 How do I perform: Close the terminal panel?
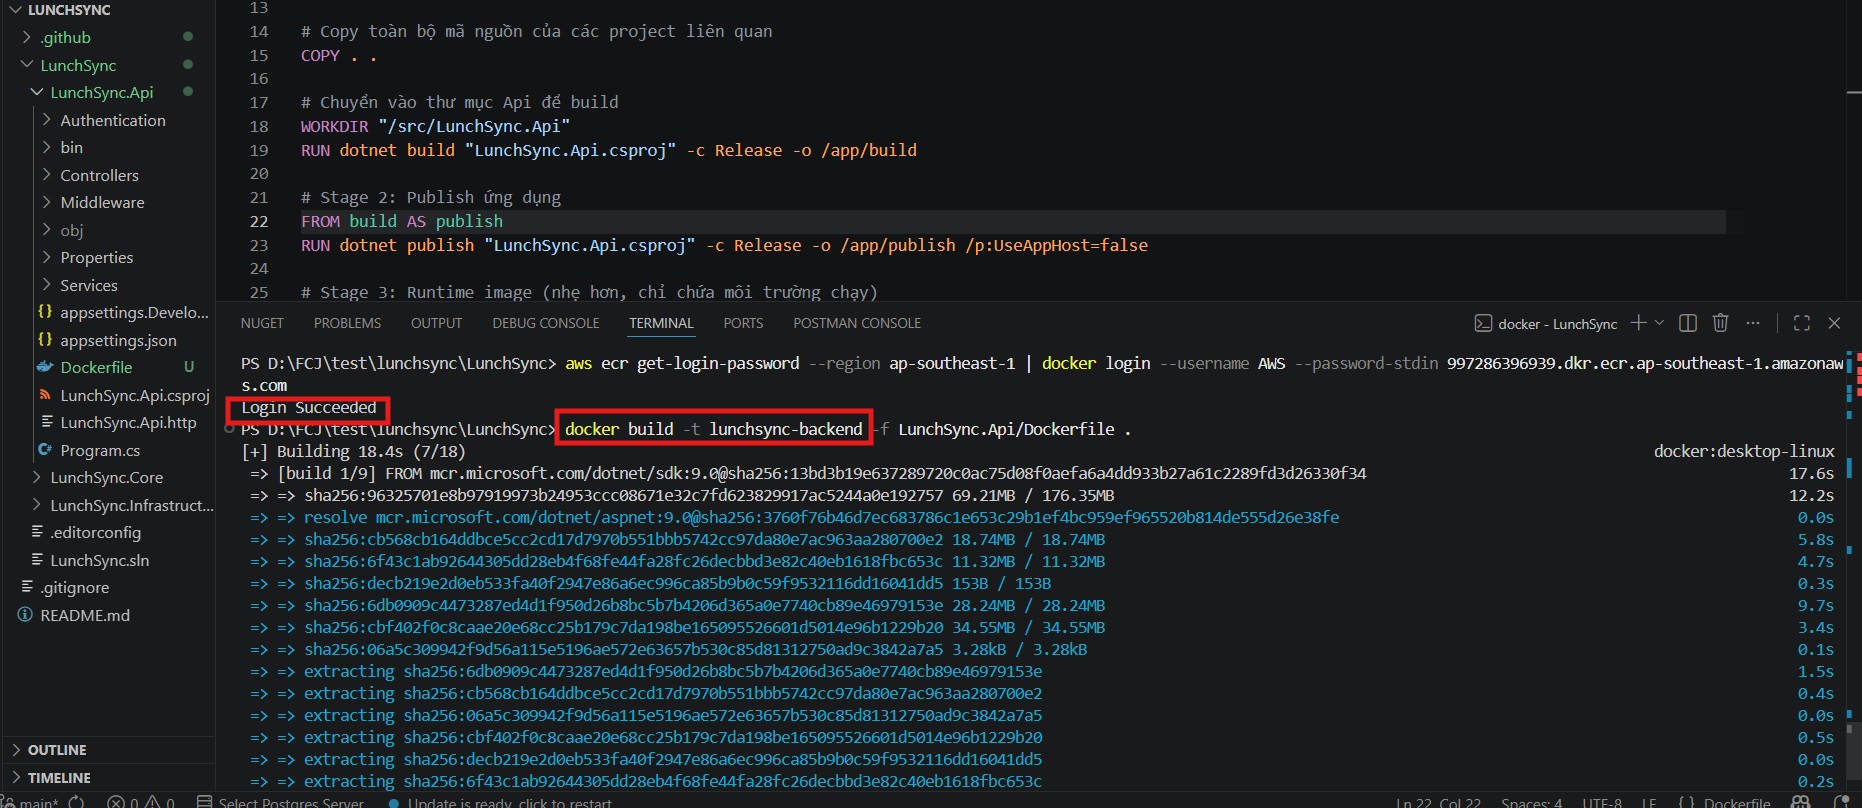coord(1834,323)
